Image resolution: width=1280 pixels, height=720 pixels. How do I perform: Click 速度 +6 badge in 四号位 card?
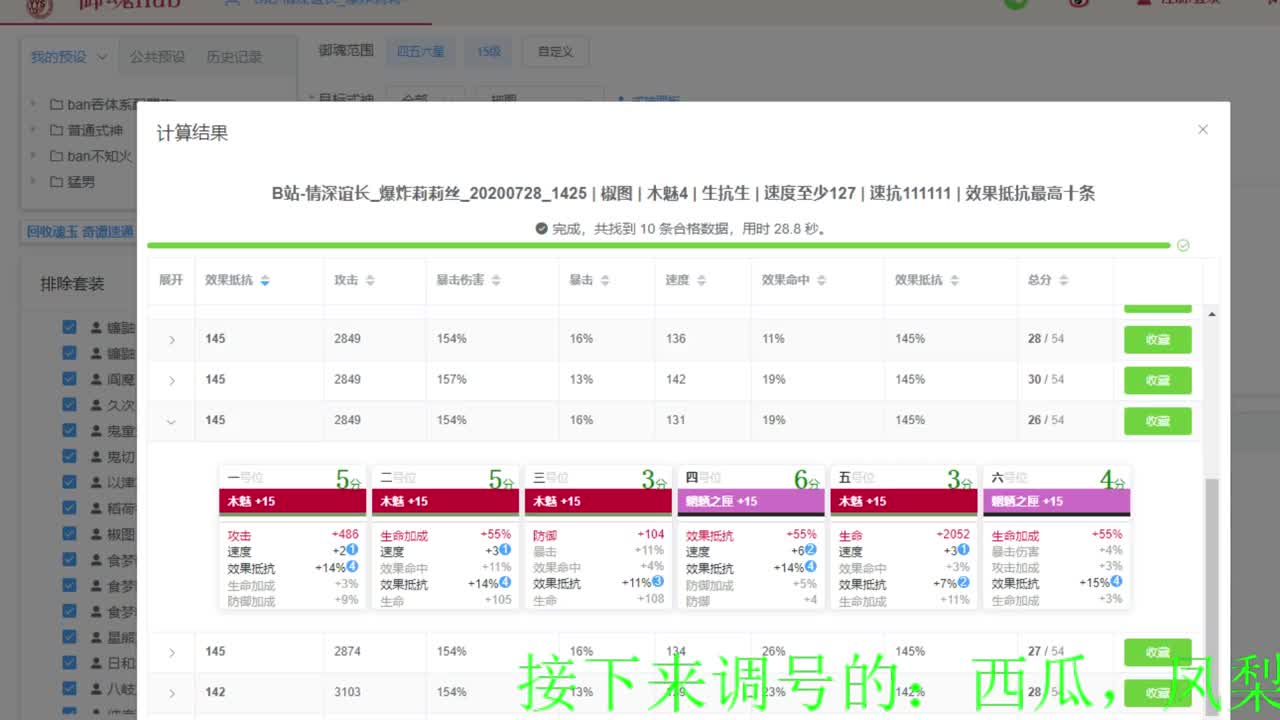tap(810, 550)
